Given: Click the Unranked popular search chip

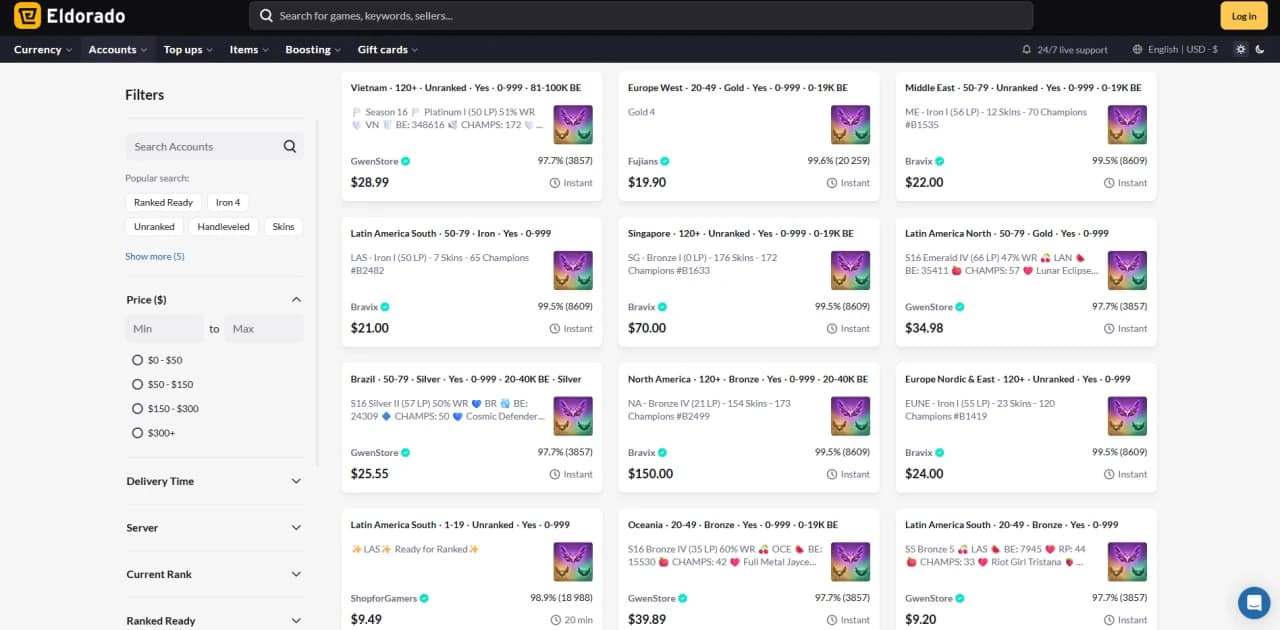Looking at the screenshot, I should click(x=154, y=227).
